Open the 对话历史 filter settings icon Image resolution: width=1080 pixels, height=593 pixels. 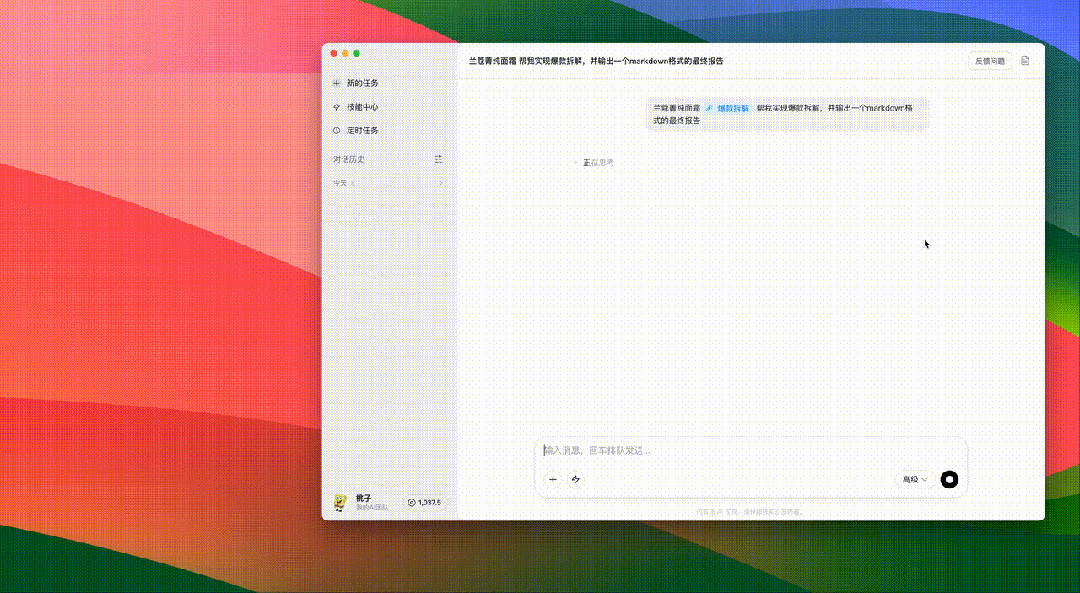[438, 159]
